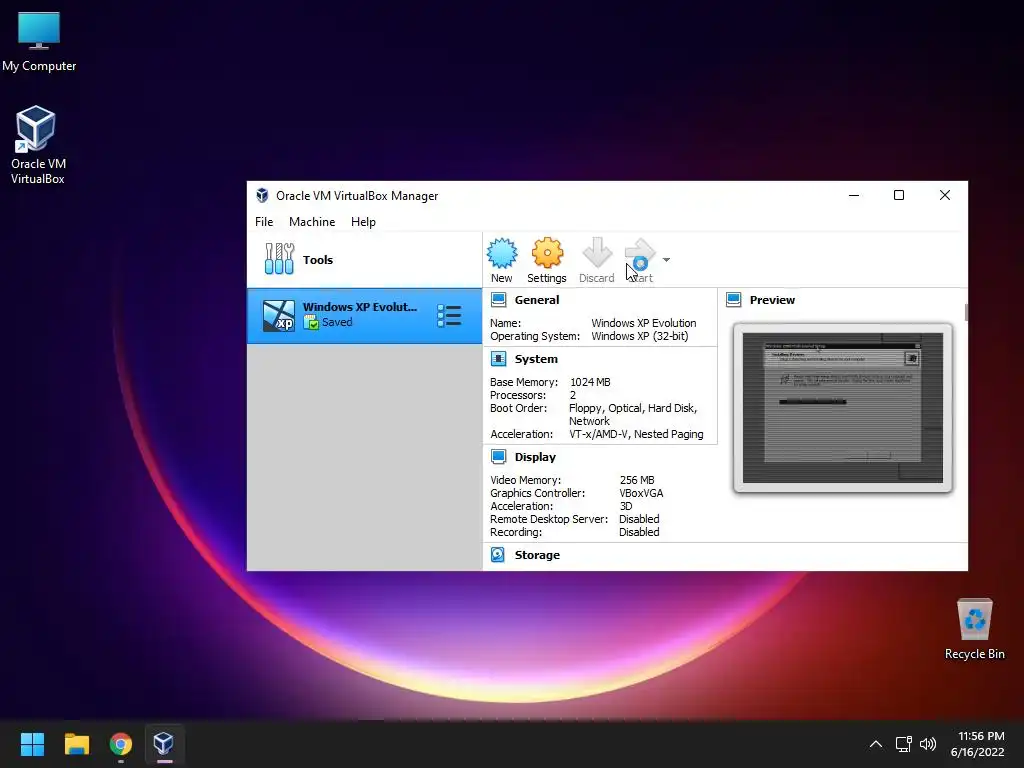Click the VM preview thumbnail
This screenshot has width=1024, height=768.
tap(842, 408)
